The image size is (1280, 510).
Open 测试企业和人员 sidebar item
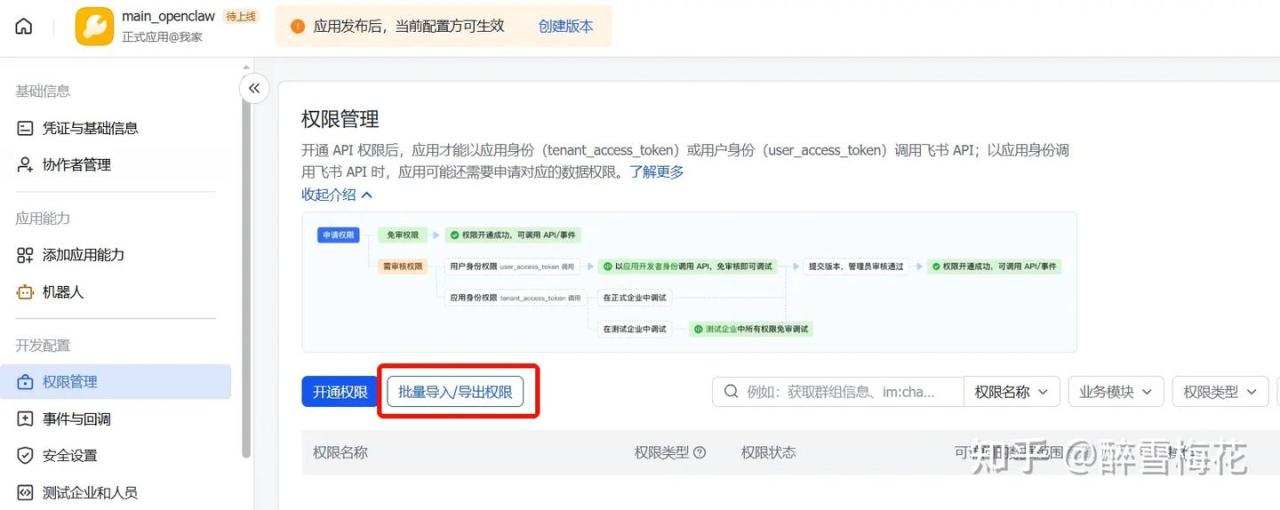coord(89,492)
